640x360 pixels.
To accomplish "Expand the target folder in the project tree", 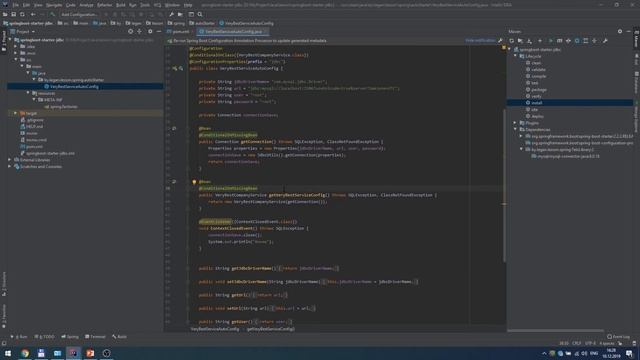I will point(16,113).
